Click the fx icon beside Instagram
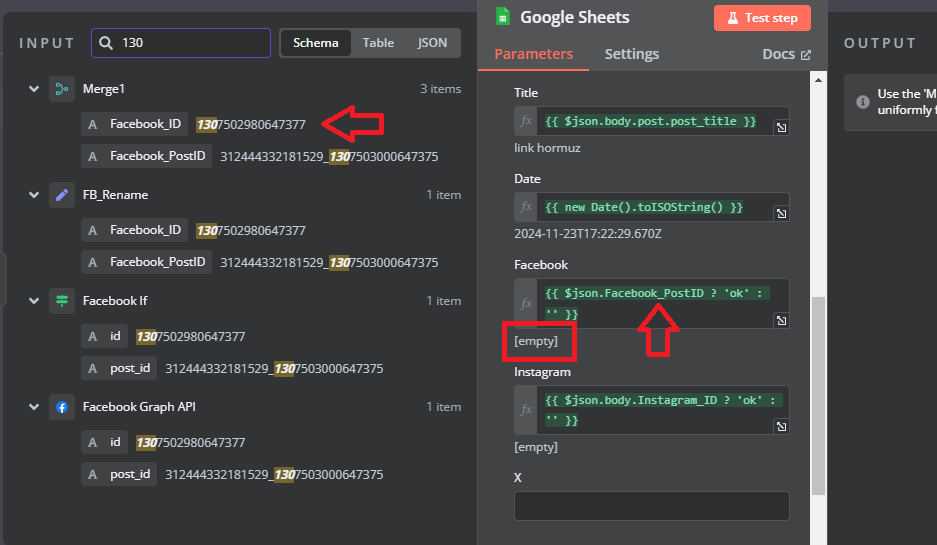The image size is (937, 545). (526, 410)
